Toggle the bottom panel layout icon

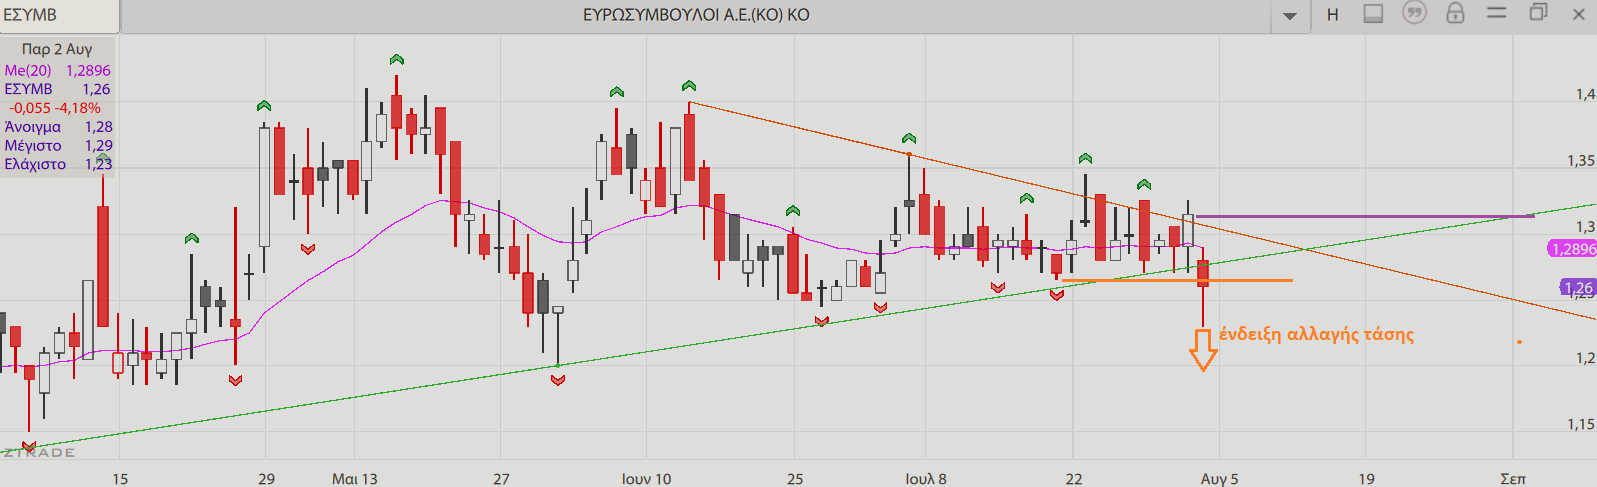click(x=1373, y=14)
